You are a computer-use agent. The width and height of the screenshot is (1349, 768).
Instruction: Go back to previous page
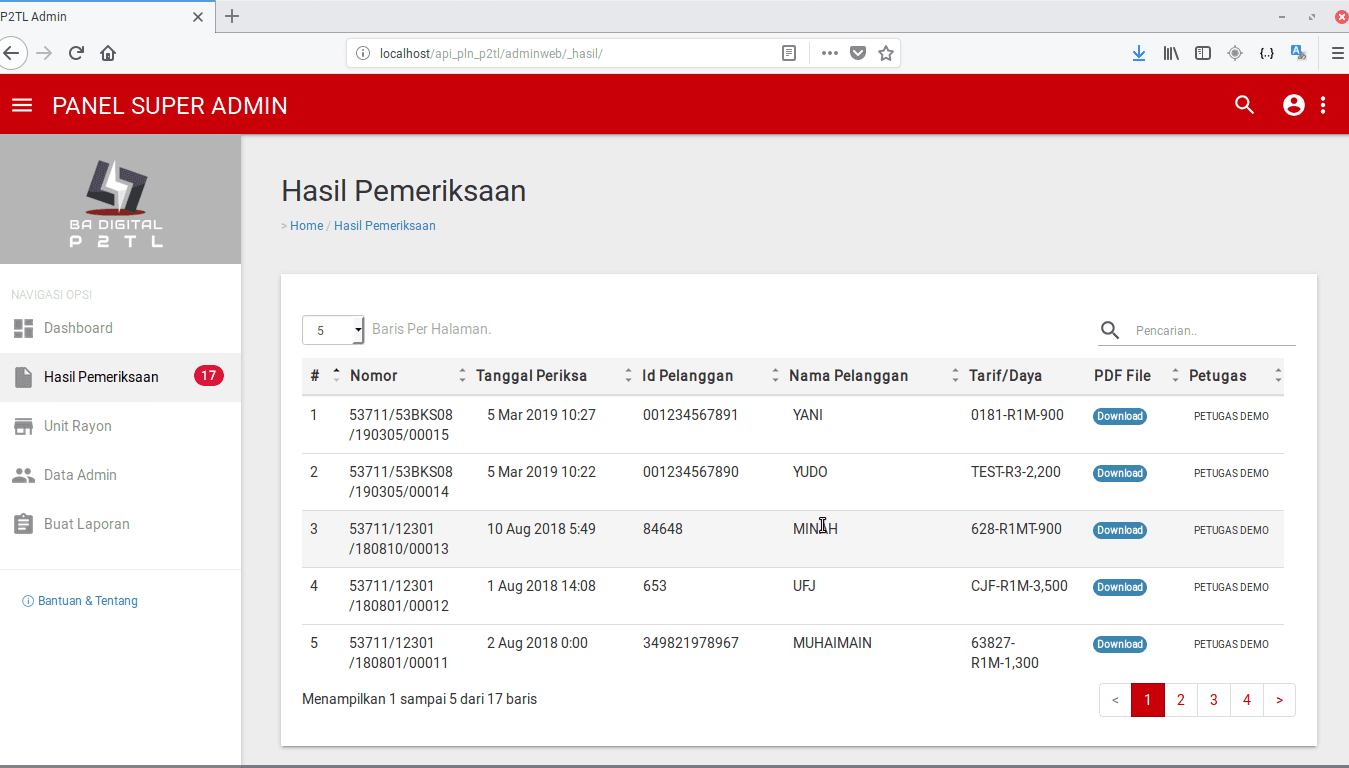pos(10,53)
